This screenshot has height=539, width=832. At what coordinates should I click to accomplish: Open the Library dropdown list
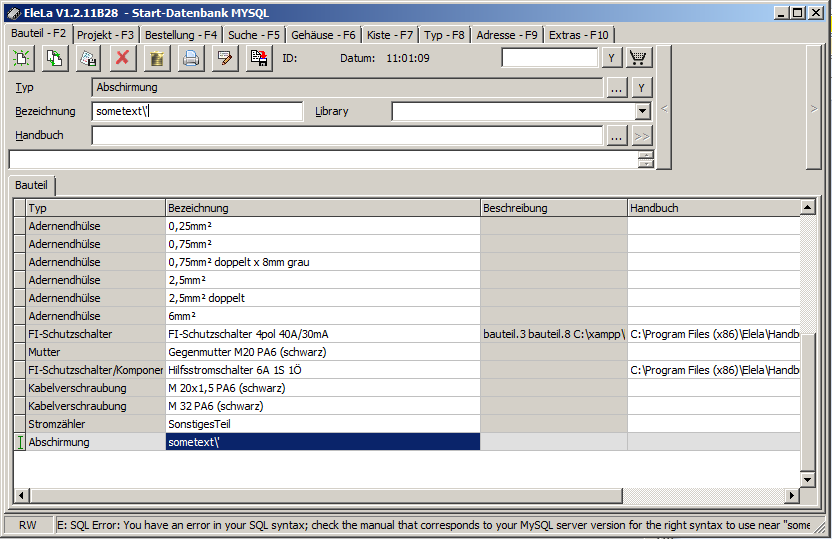click(x=642, y=112)
